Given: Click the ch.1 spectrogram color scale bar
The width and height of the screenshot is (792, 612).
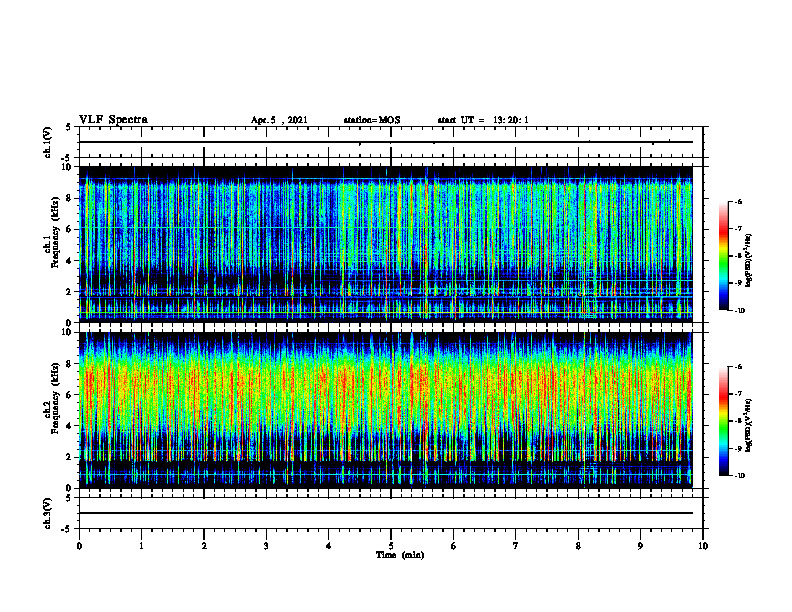Looking at the screenshot, I should 723,256.
